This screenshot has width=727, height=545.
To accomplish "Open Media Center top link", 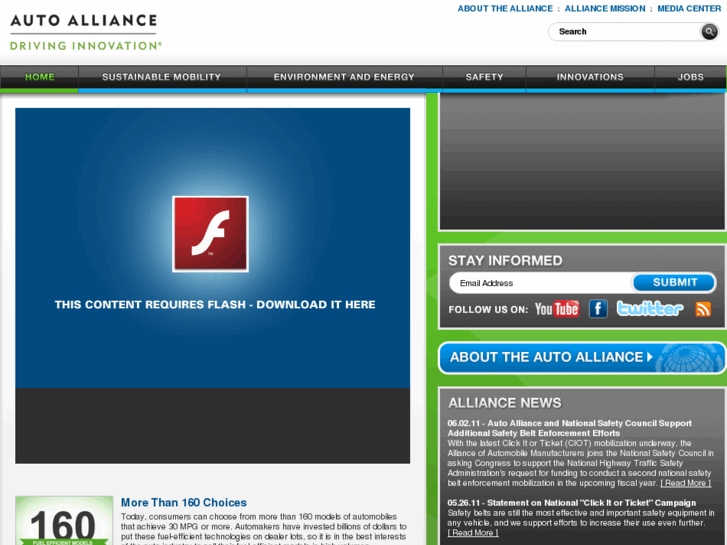I will pyautogui.click(x=689, y=8).
